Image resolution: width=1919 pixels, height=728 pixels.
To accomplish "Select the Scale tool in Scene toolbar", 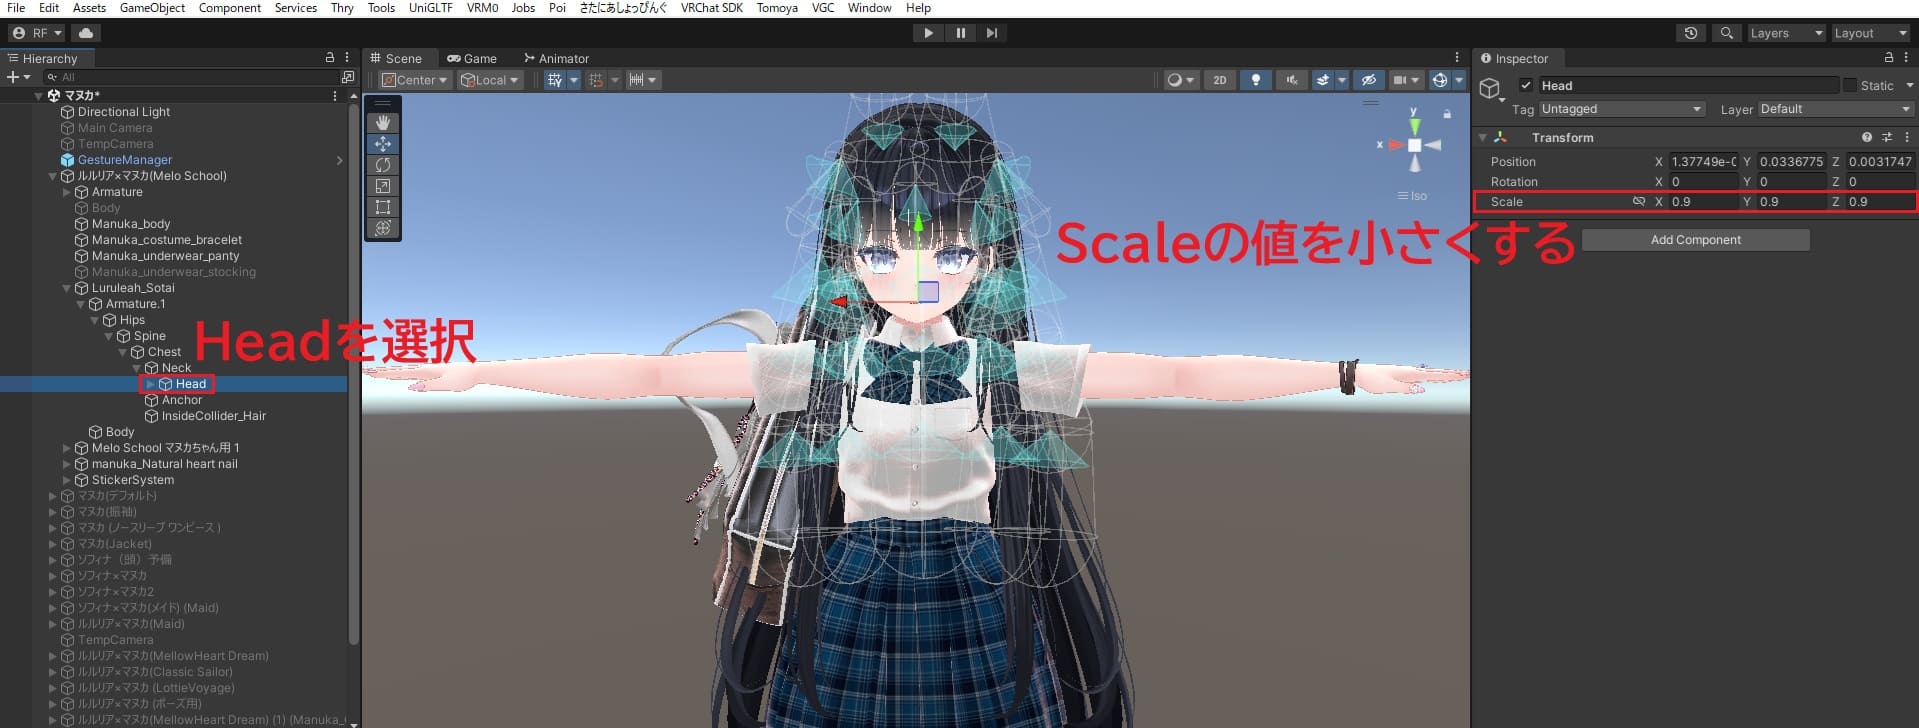I will (x=383, y=185).
